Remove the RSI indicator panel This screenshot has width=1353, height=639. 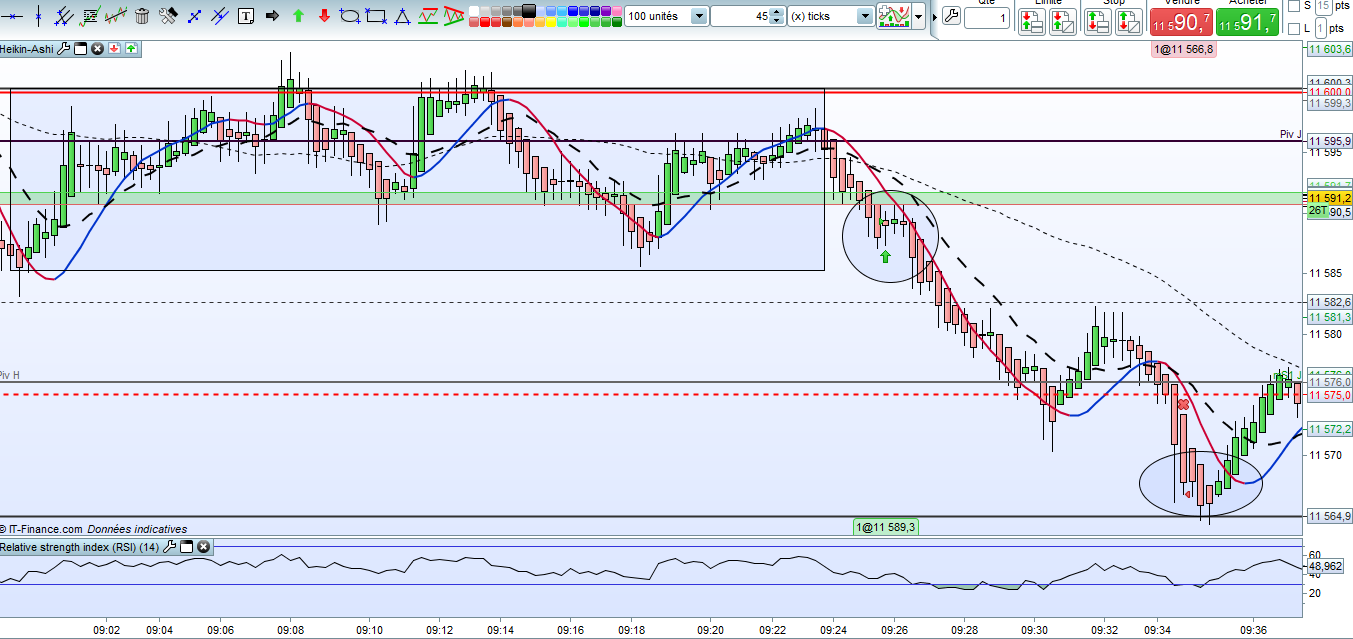click(204, 547)
